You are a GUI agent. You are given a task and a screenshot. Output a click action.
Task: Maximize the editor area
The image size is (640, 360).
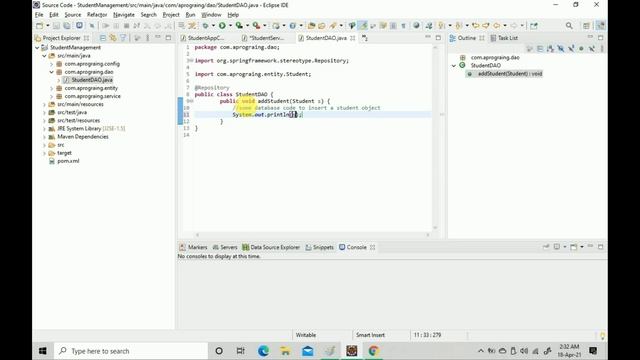(x=438, y=38)
